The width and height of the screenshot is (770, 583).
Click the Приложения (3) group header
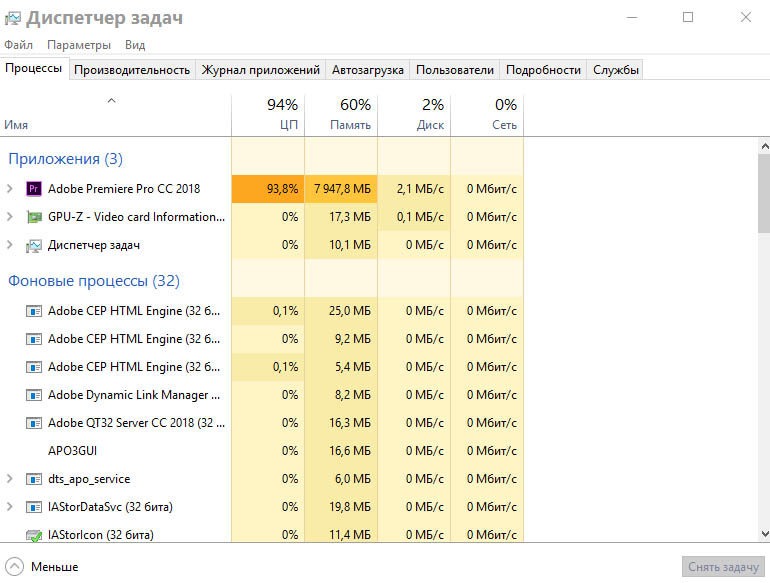click(65, 159)
